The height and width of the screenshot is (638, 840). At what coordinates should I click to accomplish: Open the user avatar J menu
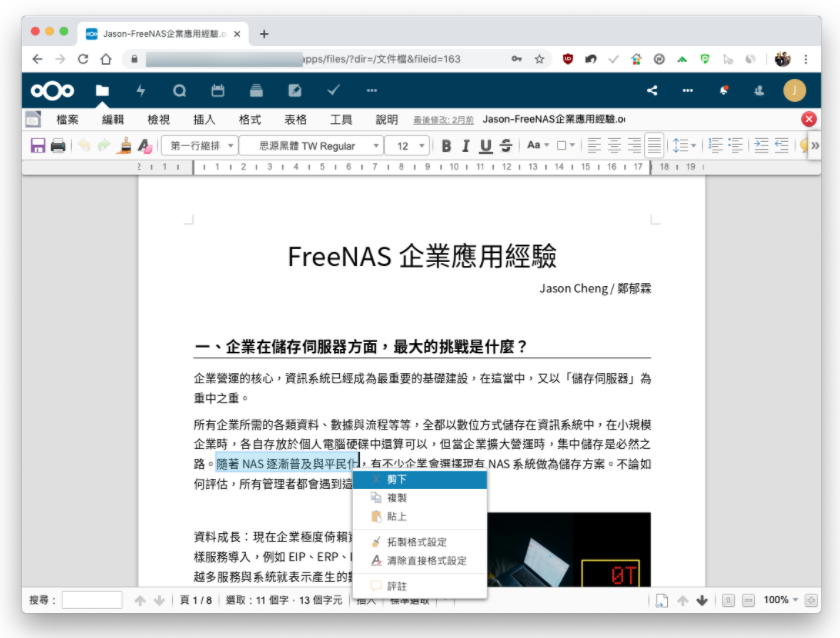[794, 91]
